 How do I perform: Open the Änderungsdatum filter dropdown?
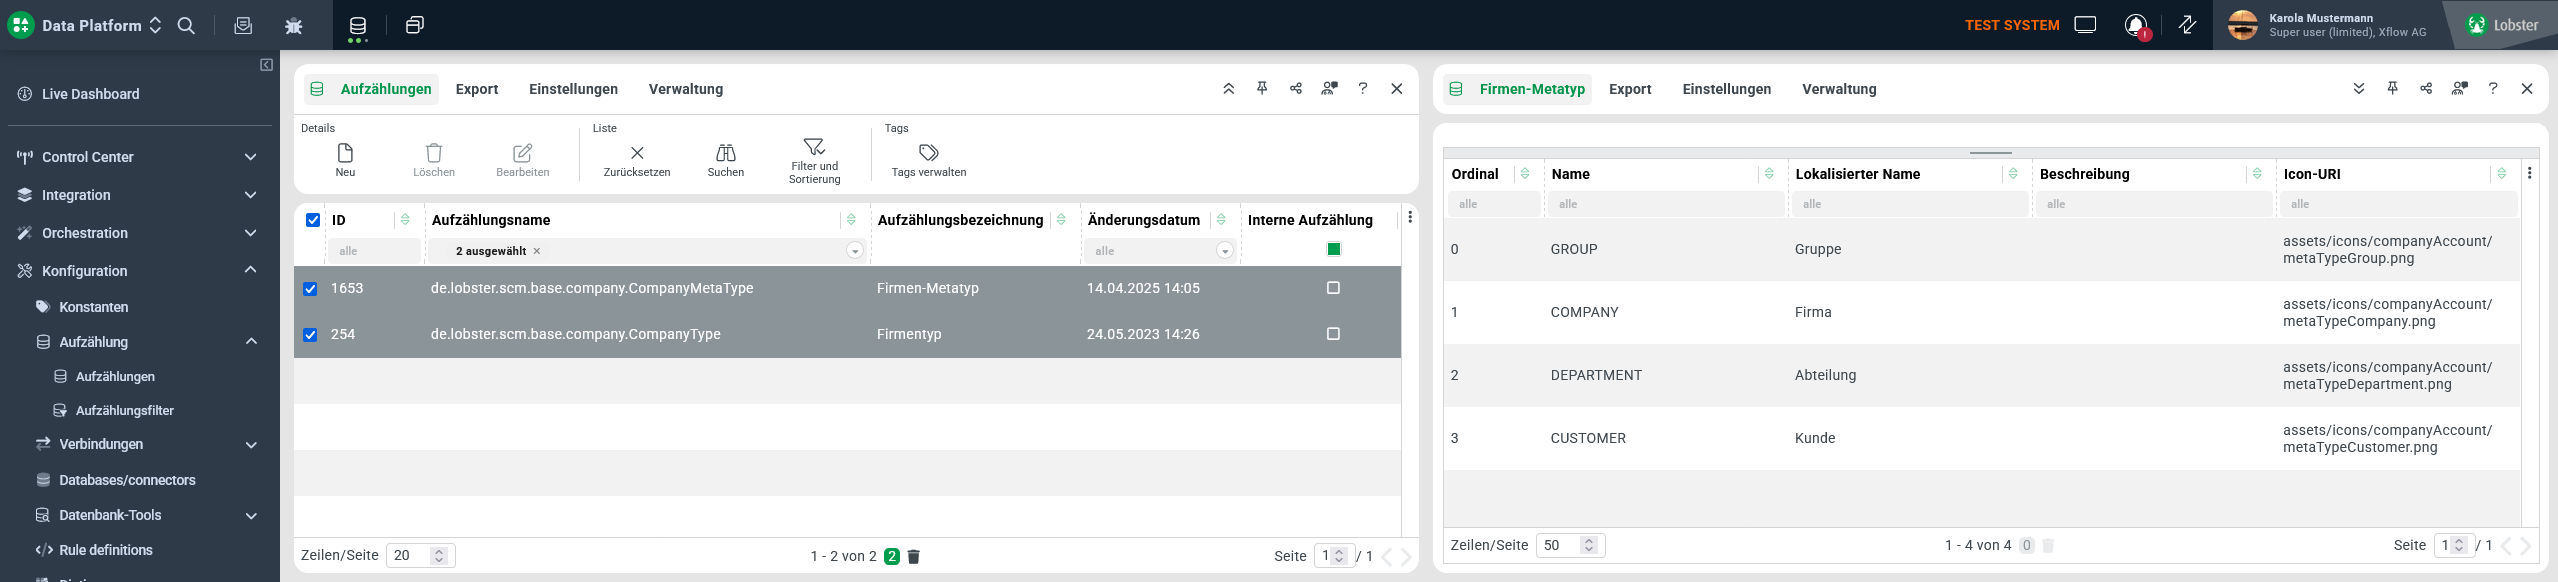point(1225,251)
